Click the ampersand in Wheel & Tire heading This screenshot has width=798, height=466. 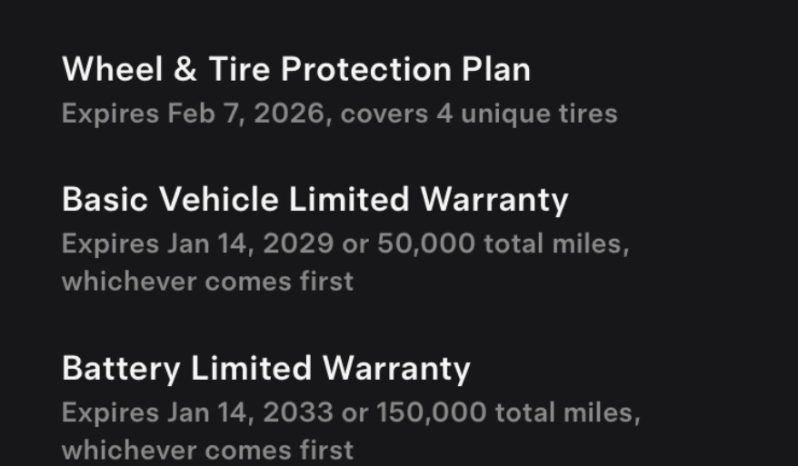pos(185,69)
